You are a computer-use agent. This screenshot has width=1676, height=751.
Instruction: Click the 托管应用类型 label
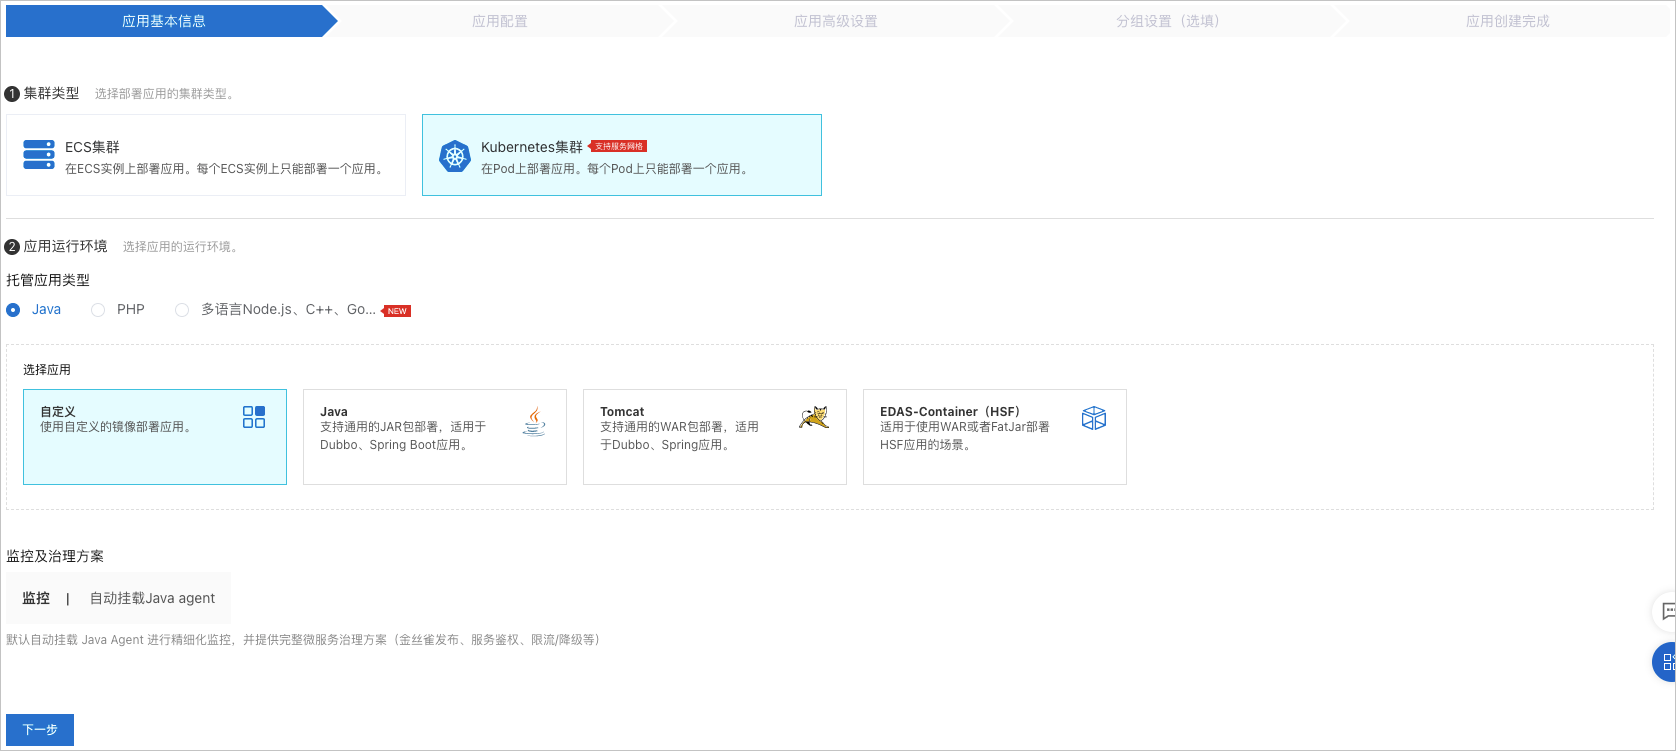48,280
